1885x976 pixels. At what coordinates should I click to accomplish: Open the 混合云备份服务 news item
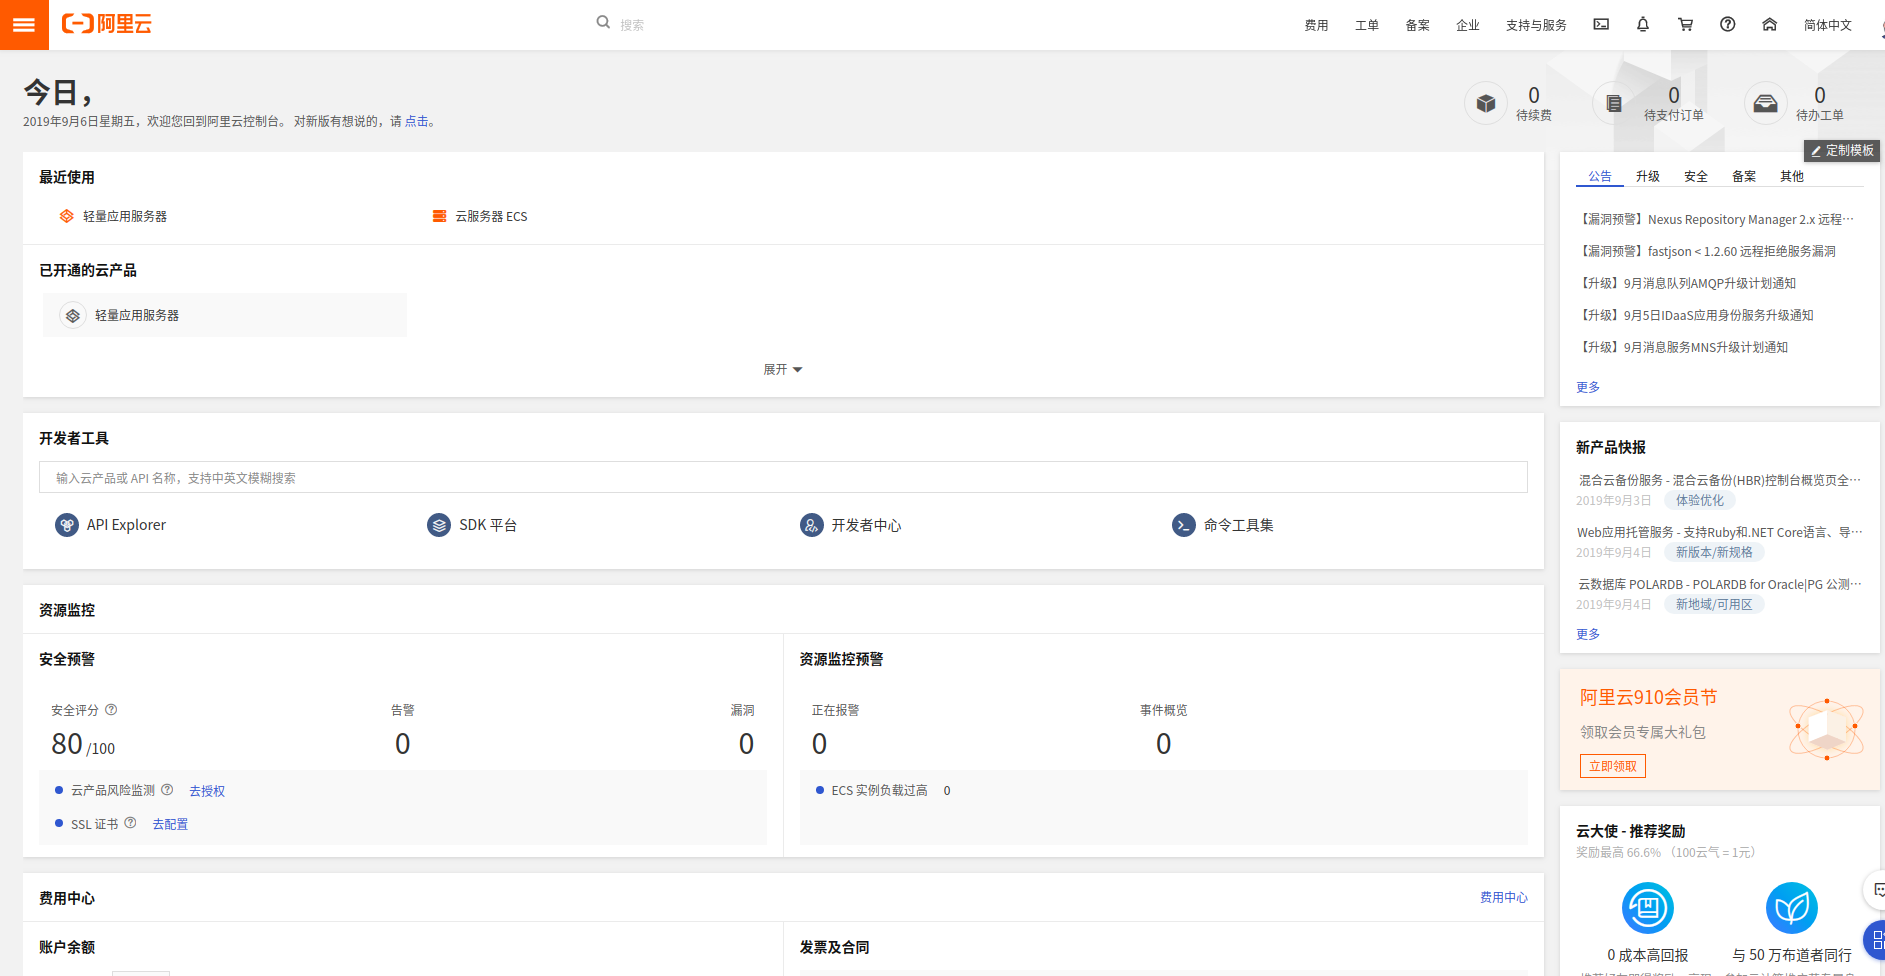(1720, 480)
